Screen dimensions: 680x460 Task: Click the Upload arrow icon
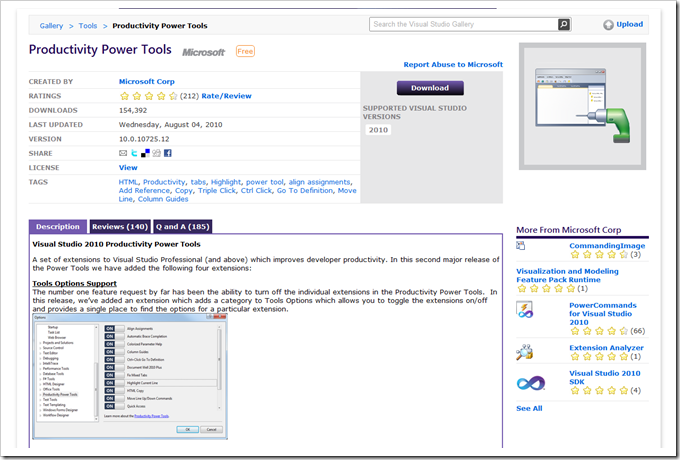click(x=608, y=25)
